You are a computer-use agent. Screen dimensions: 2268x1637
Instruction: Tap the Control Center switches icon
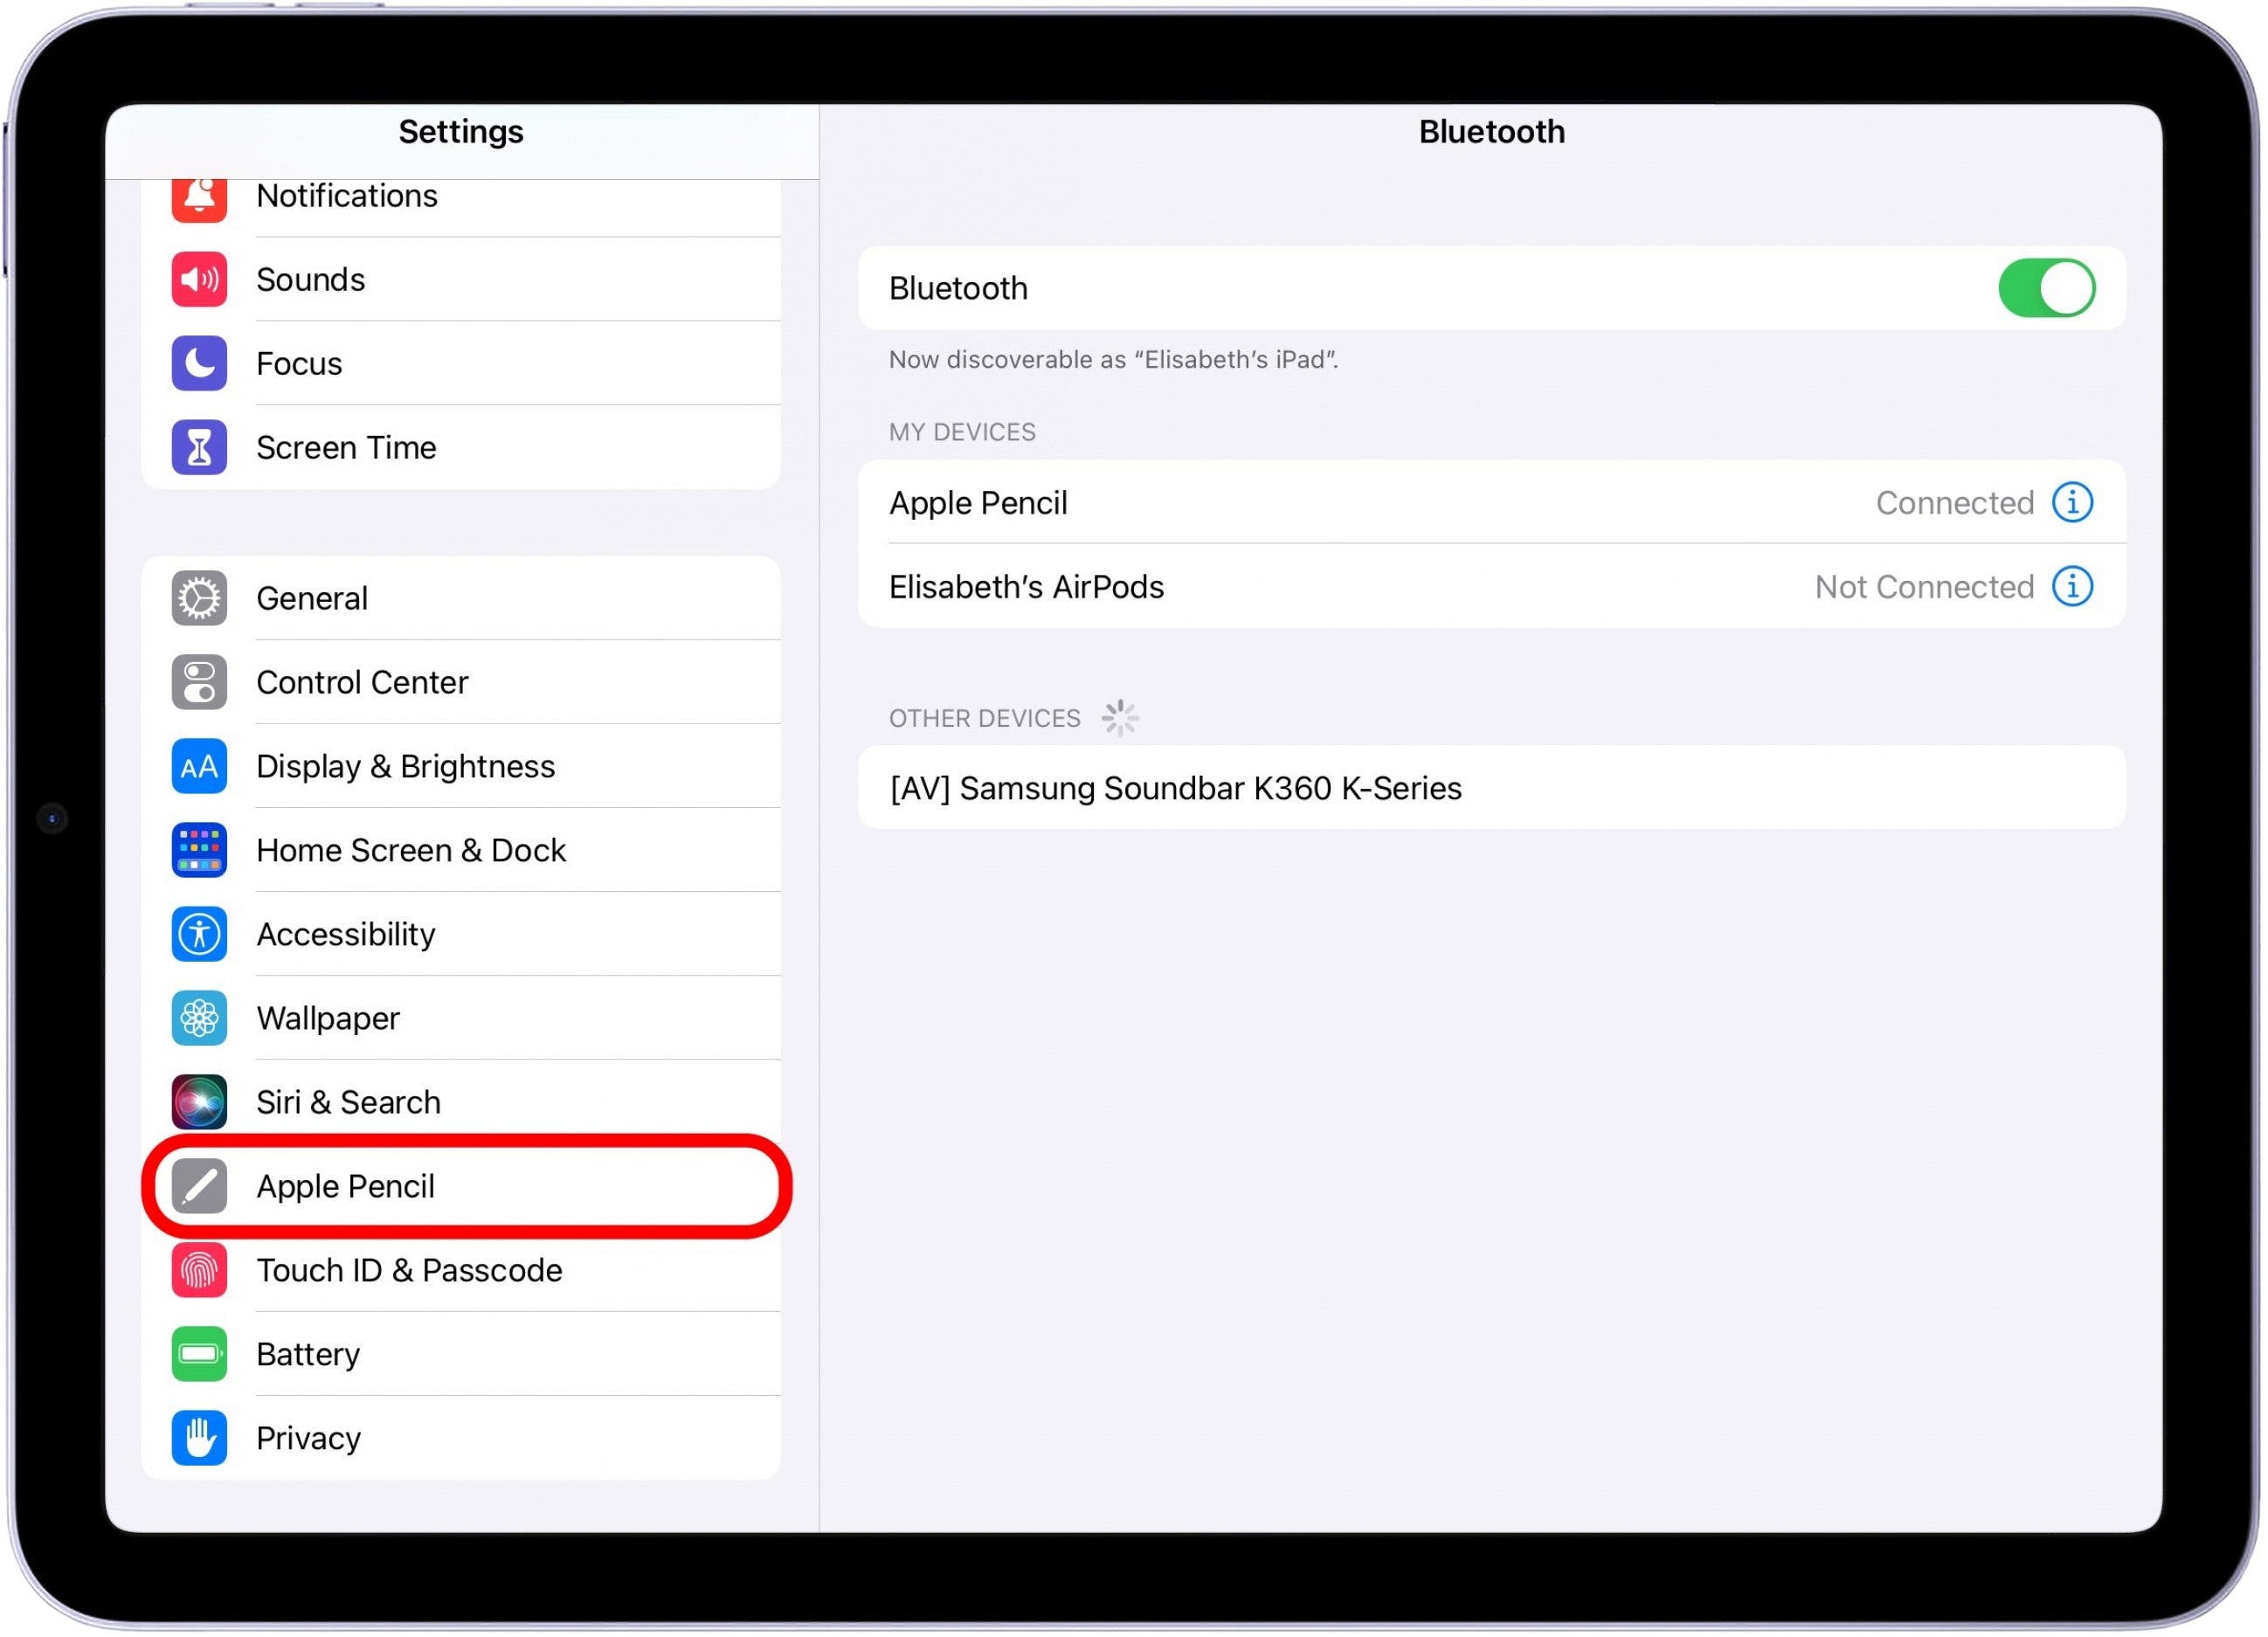tap(199, 682)
